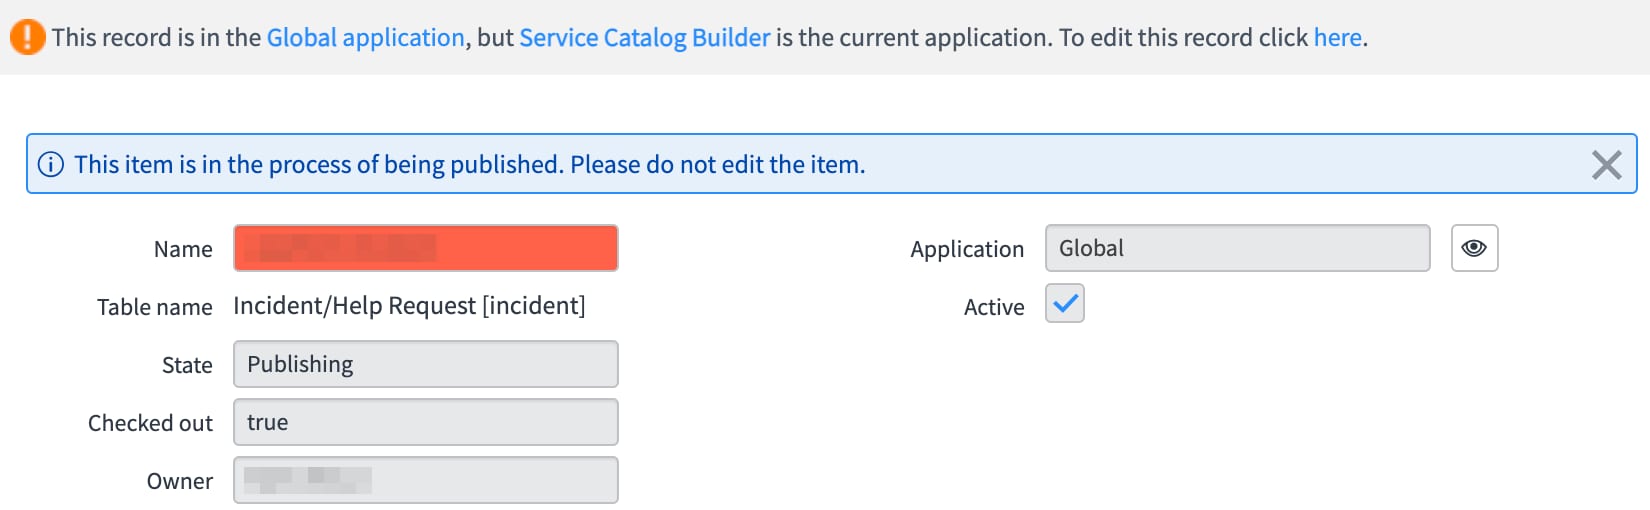1650x510 pixels.
Task: Click the Name field label
Action: coord(183,249)
